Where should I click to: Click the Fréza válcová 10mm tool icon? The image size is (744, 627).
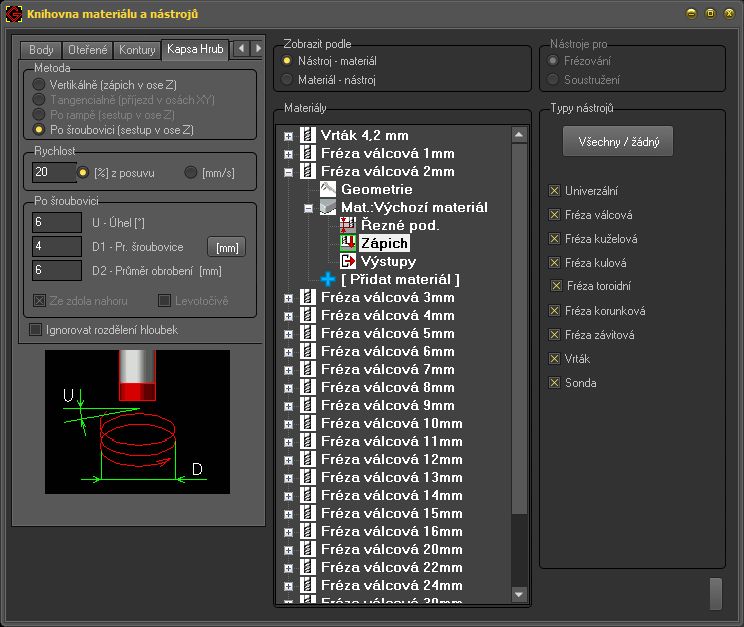(309, 423)
